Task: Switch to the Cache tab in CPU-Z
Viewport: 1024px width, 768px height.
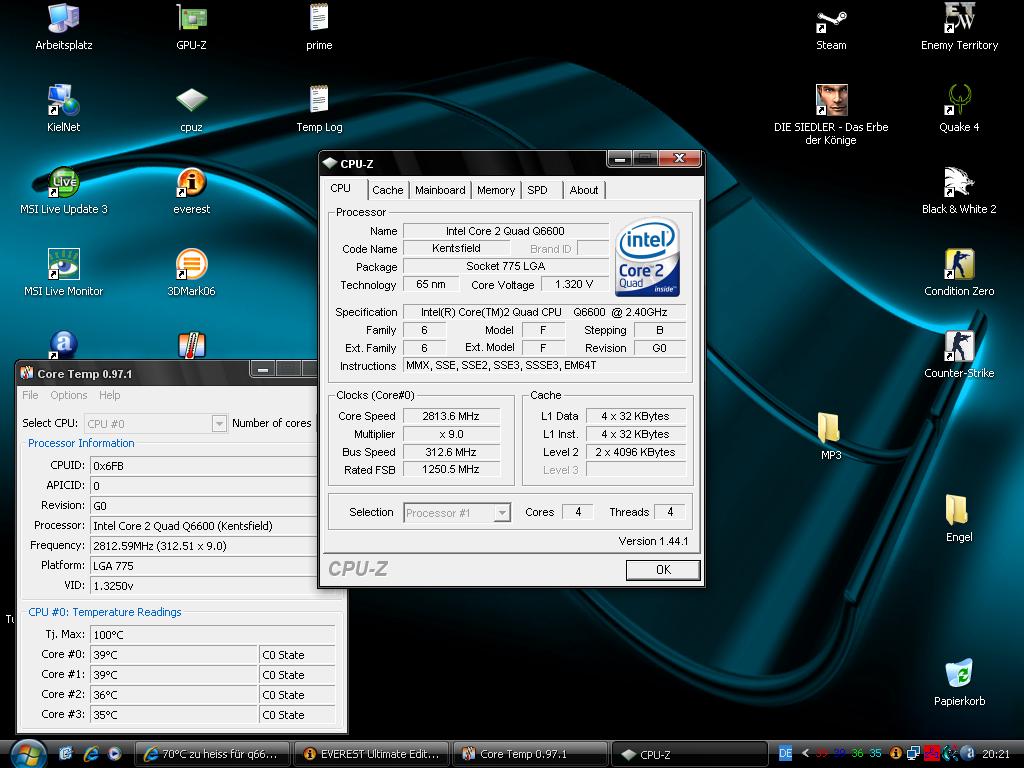Action: pos(387,190)
